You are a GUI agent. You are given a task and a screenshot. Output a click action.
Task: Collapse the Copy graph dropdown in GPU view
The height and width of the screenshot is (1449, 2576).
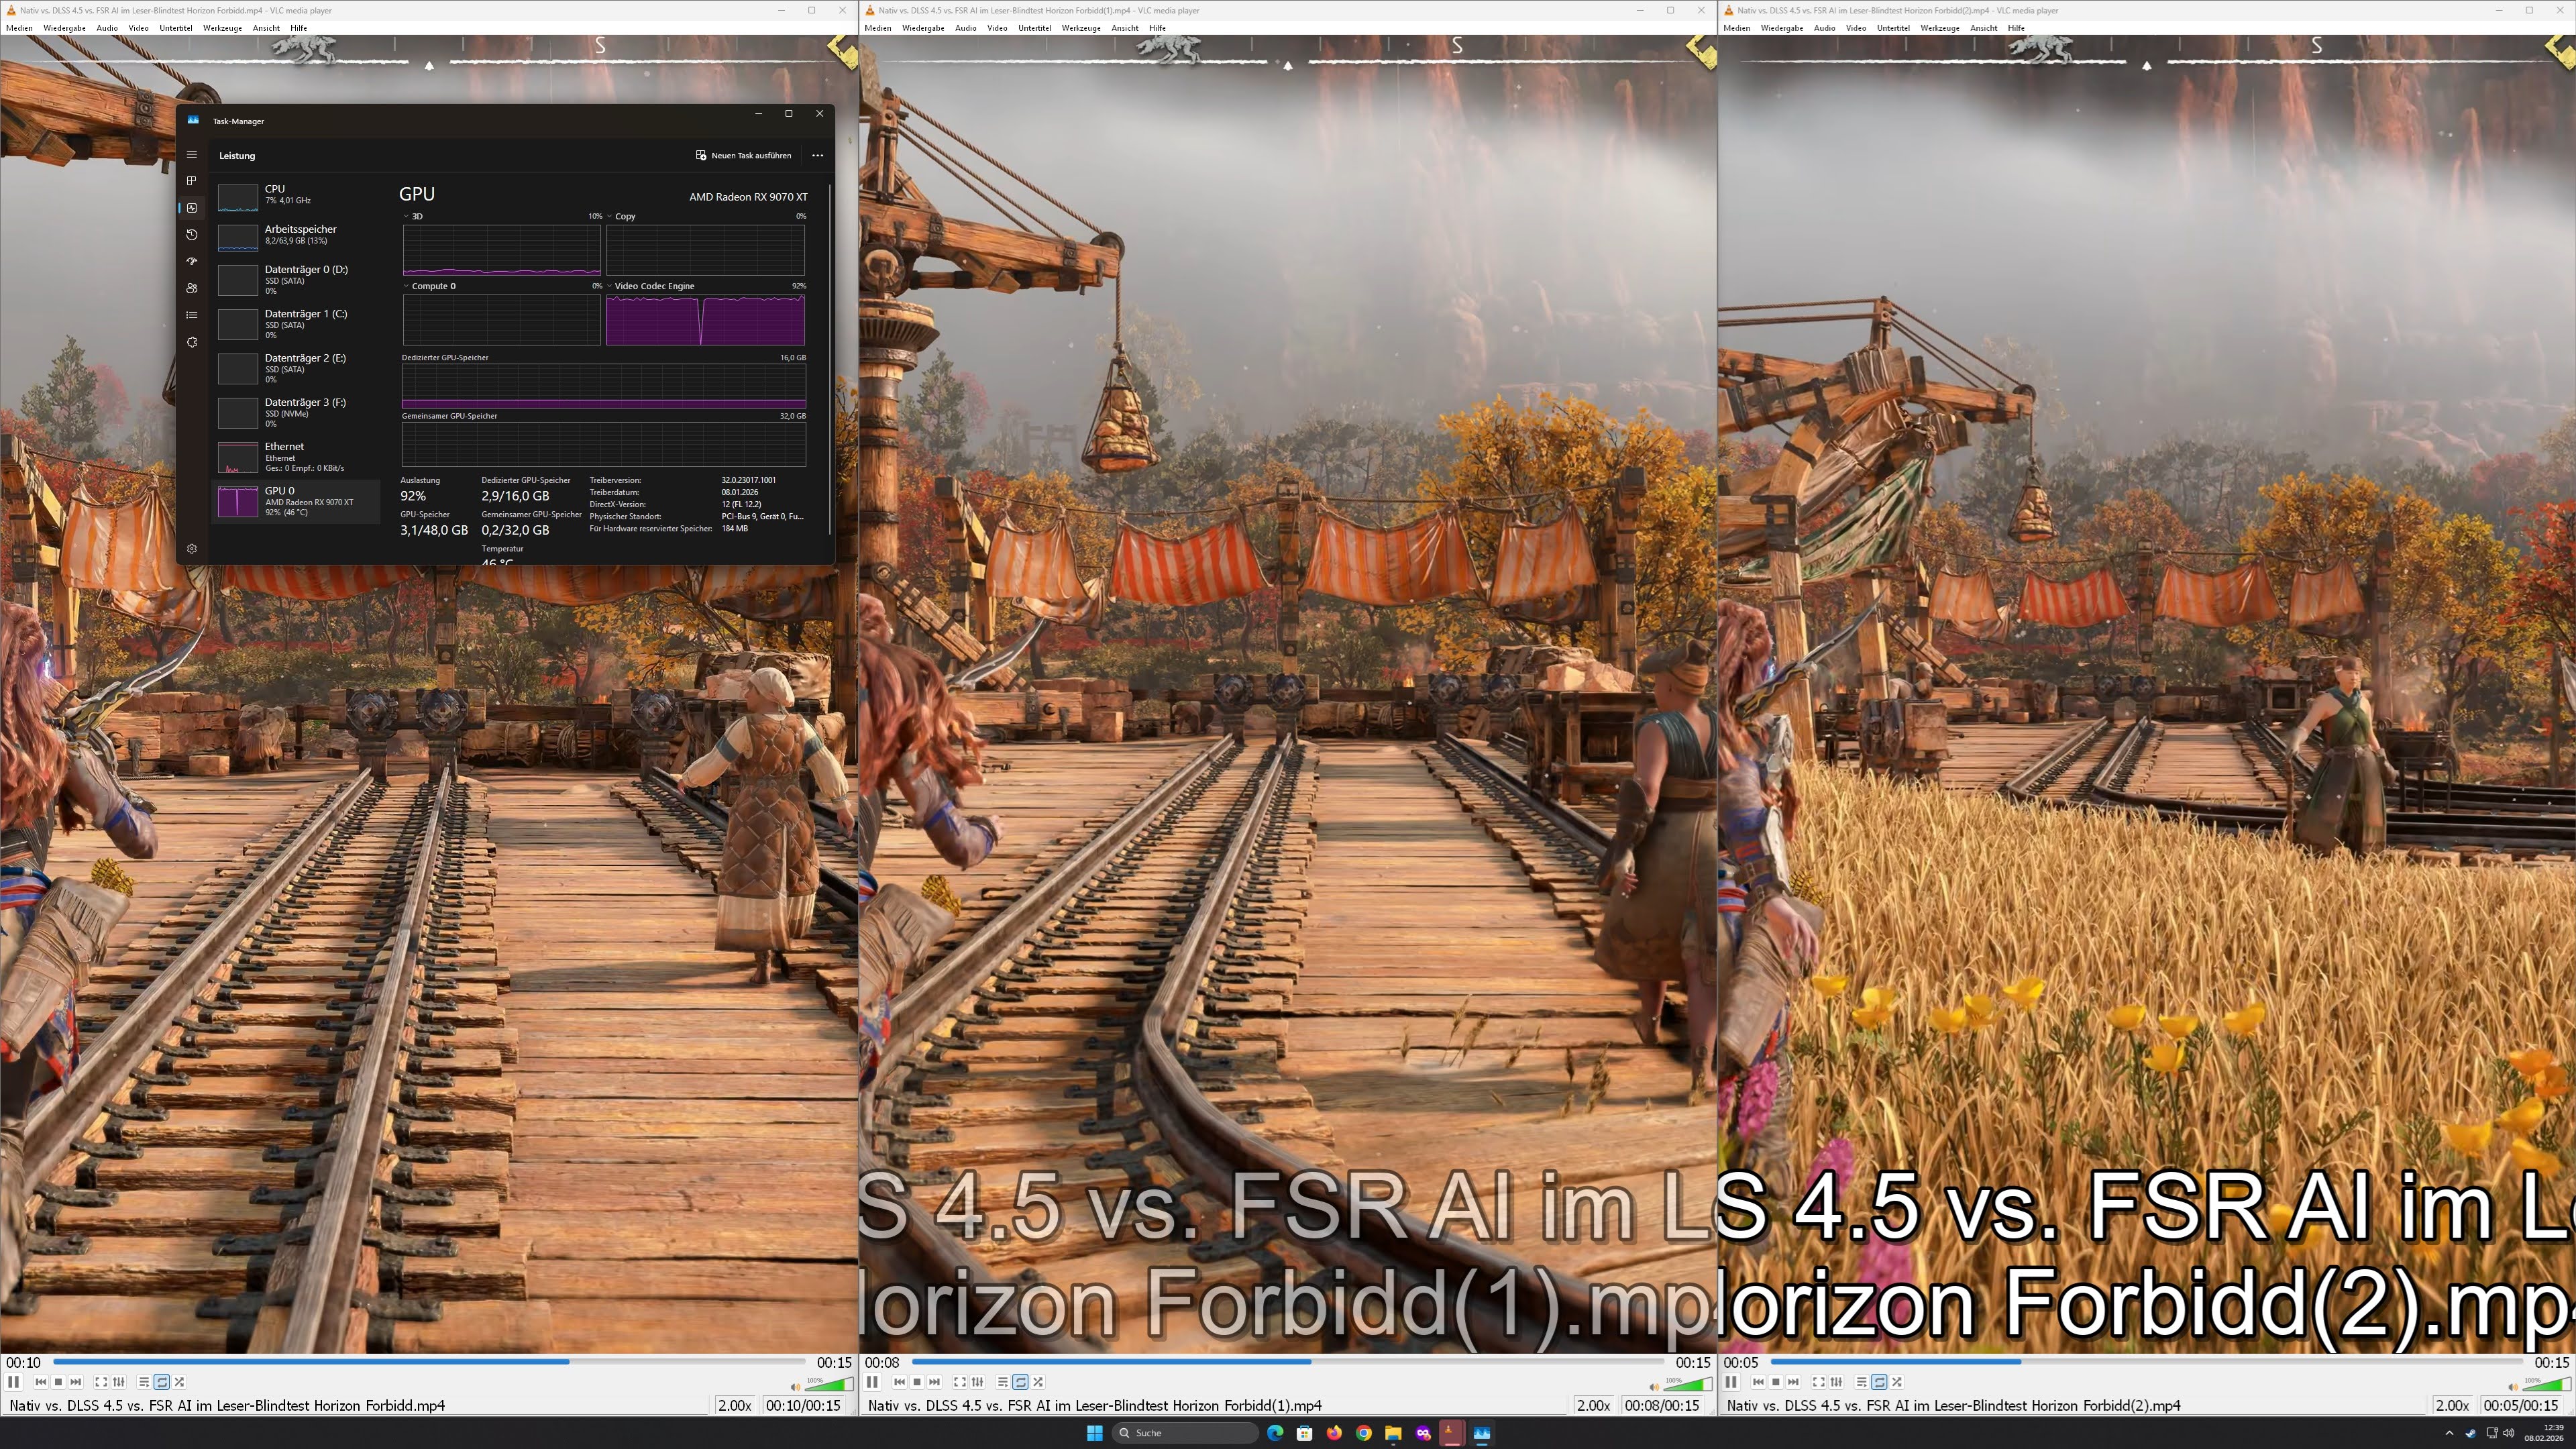(x=609, y=216)
